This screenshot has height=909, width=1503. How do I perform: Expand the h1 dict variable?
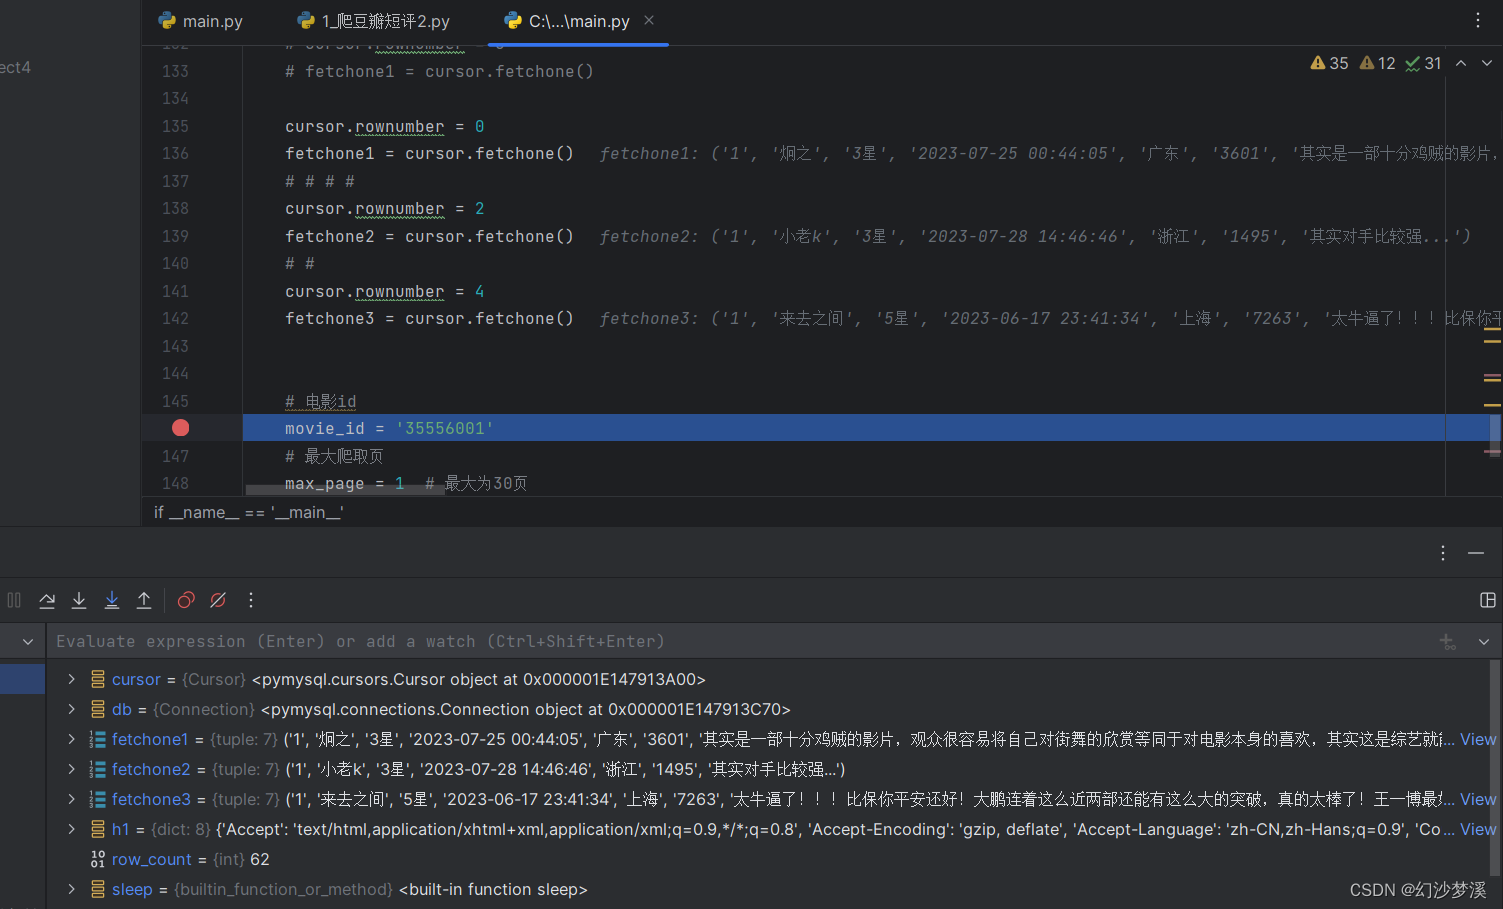[x=69, y=829]
